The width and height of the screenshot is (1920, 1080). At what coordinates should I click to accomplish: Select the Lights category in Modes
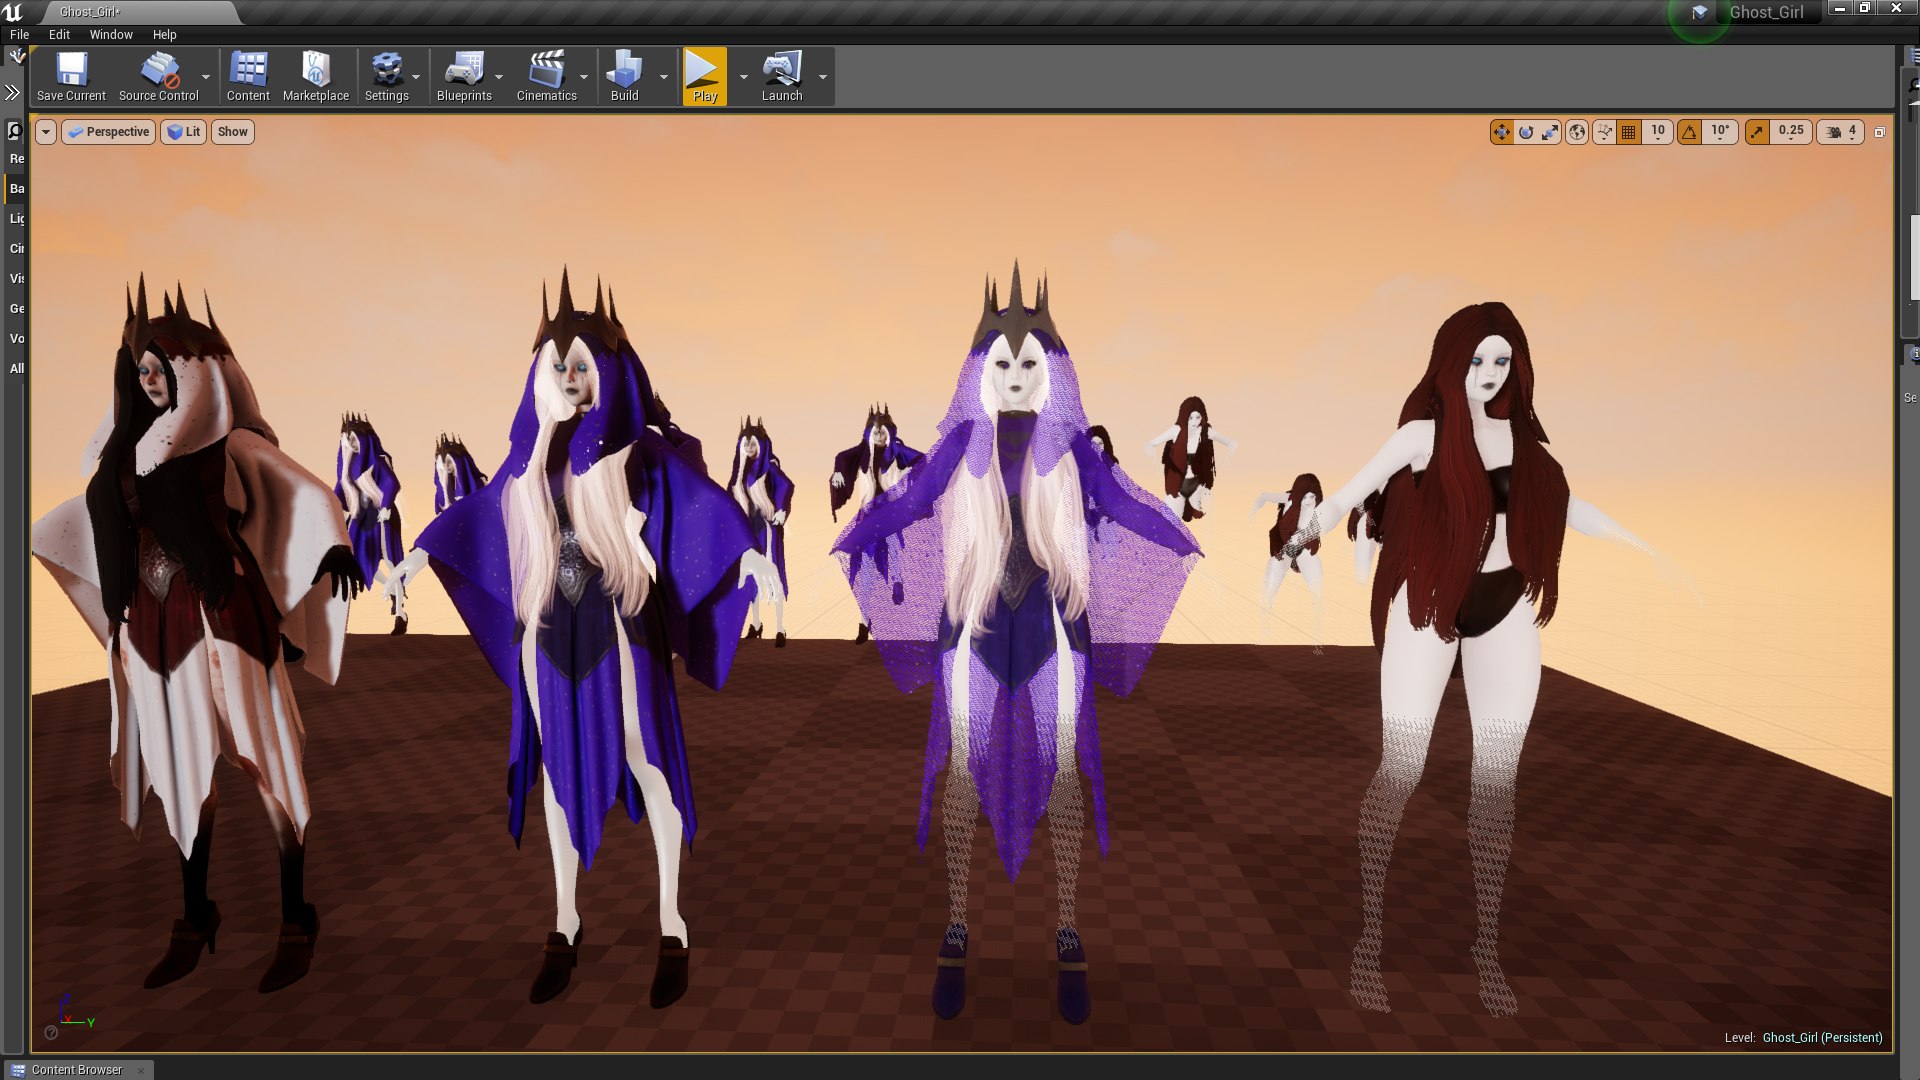click(x=17, y=219)
